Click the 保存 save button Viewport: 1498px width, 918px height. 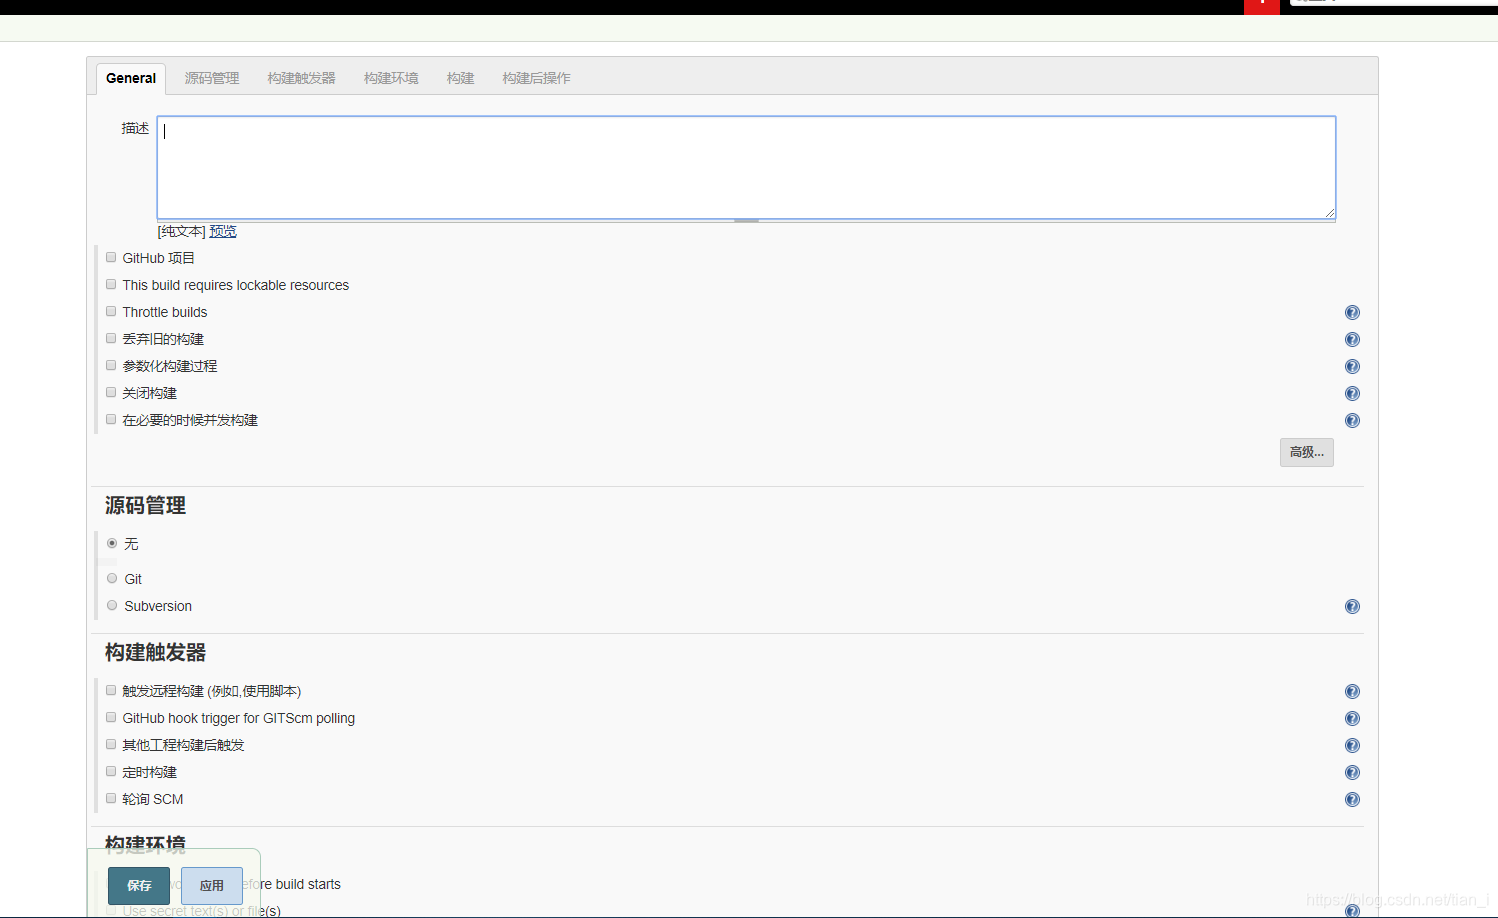(x=139, y=886)
